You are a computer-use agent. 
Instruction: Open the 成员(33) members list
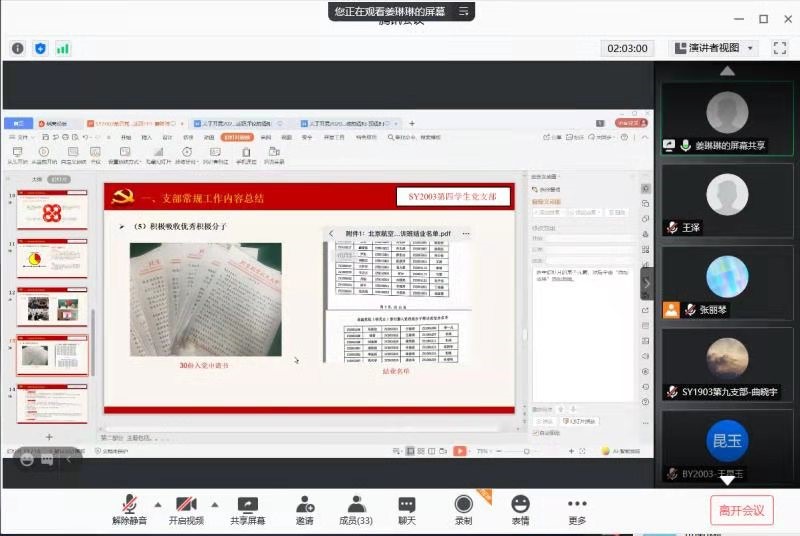pyautogui.click(x=356, y=509)
